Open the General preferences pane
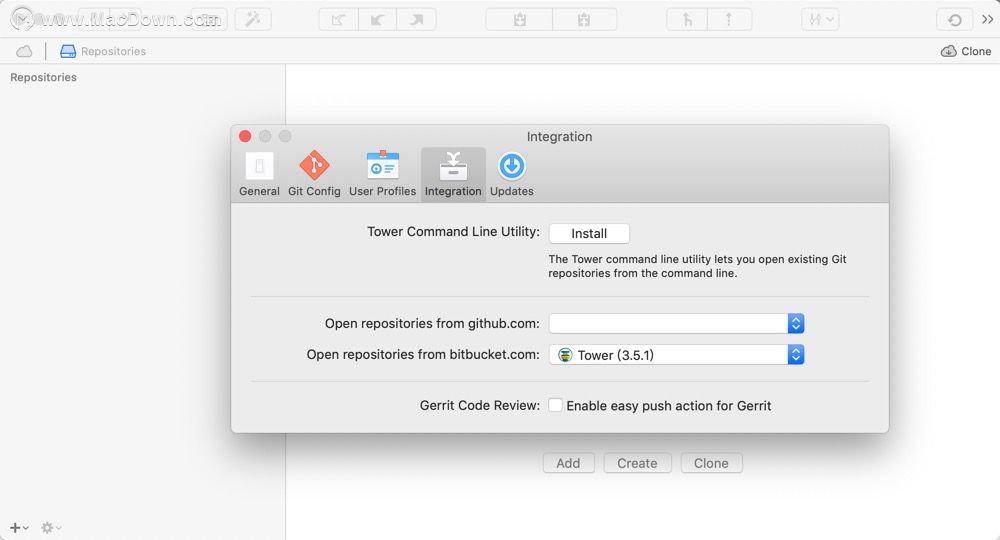Screen dimensions: 1000x540 (259, 174)
